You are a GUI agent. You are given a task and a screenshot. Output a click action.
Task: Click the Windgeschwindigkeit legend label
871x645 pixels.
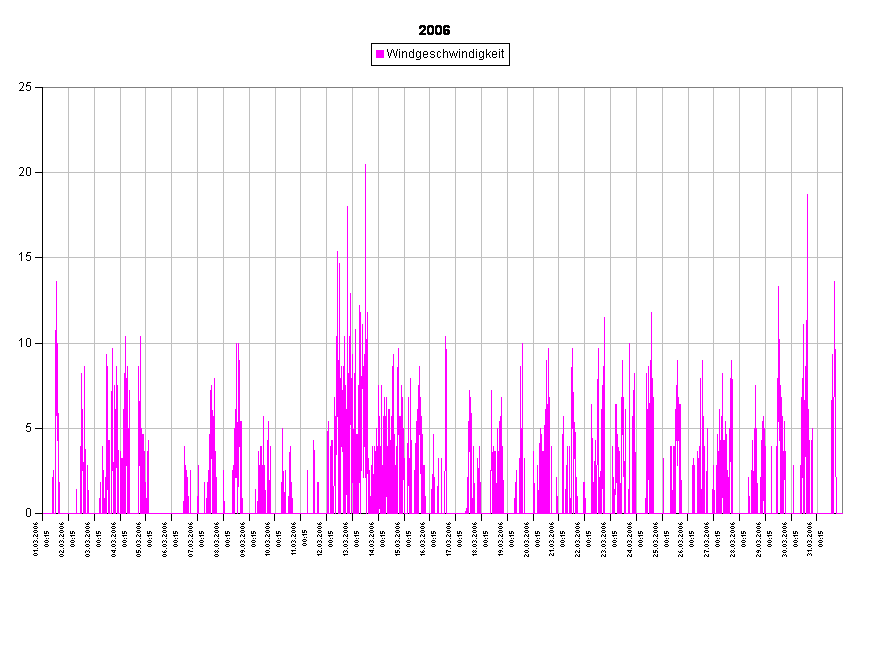click(445, 54)
